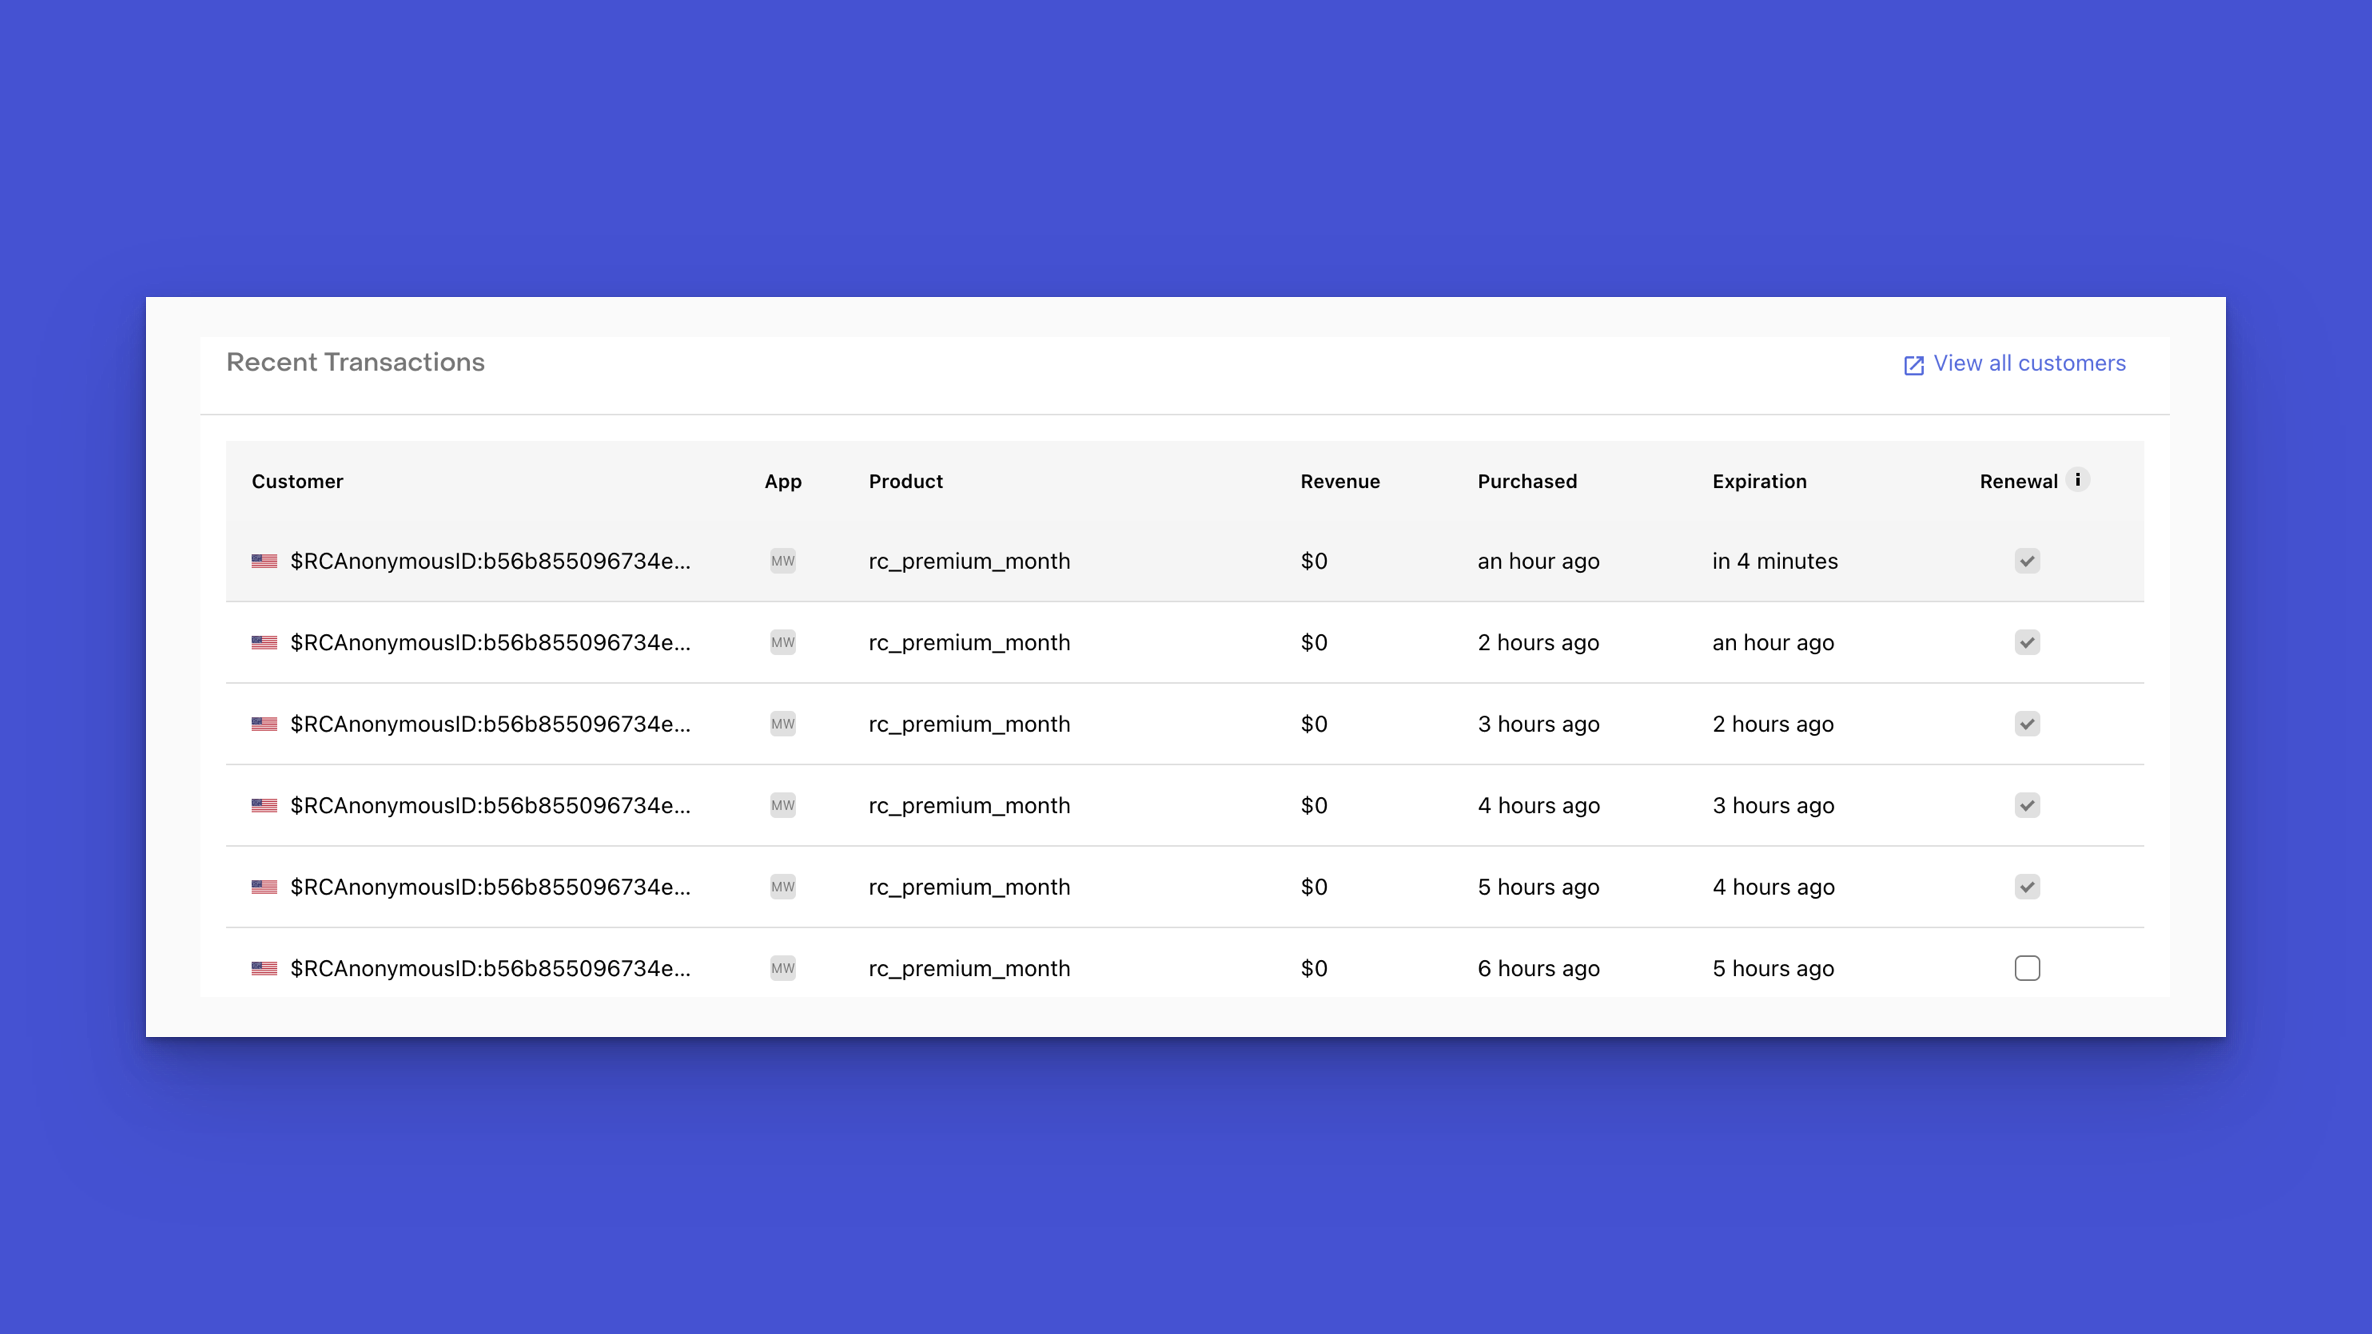The height and width of the screenshot is (1334, 2372).
Task: Click the Customer column header
Action: [297, 482]
